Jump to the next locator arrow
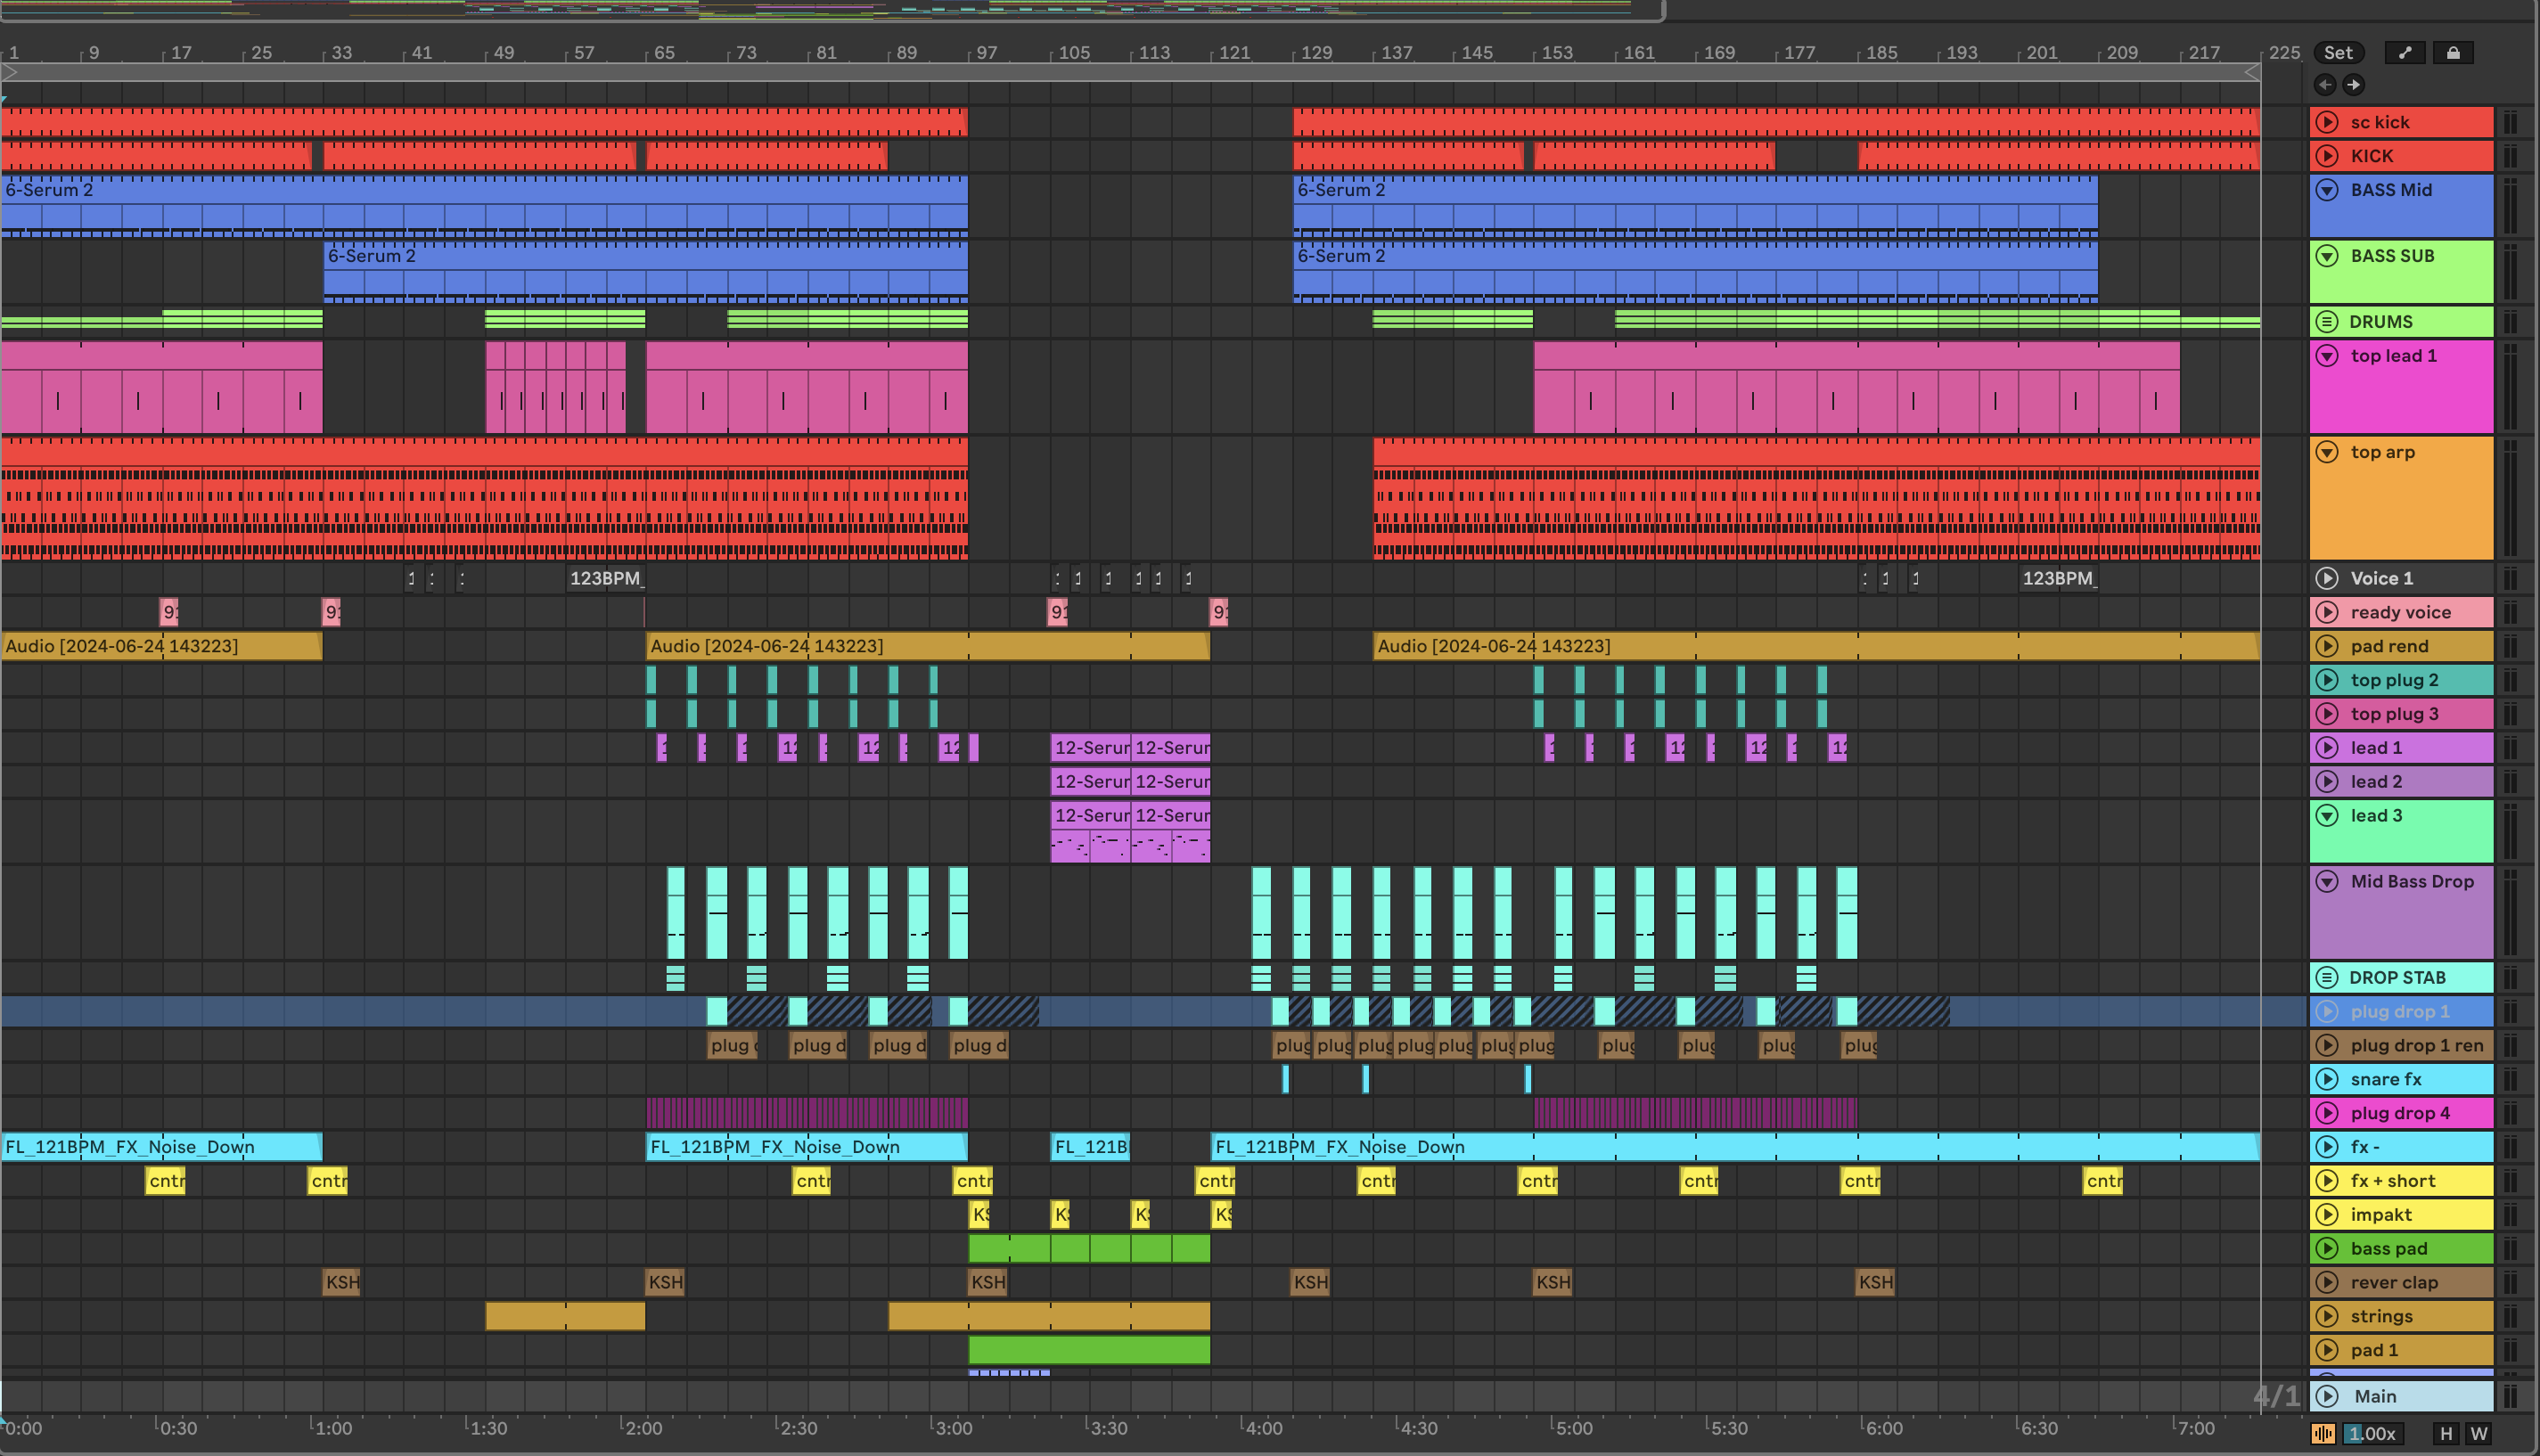Image resolution: width=2540 pixels, height=1456 pixels. [x=2353, y=85]
